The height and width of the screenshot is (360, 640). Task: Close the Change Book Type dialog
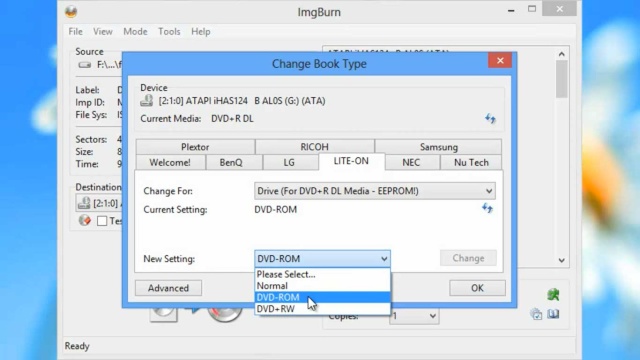coord(500,61)
